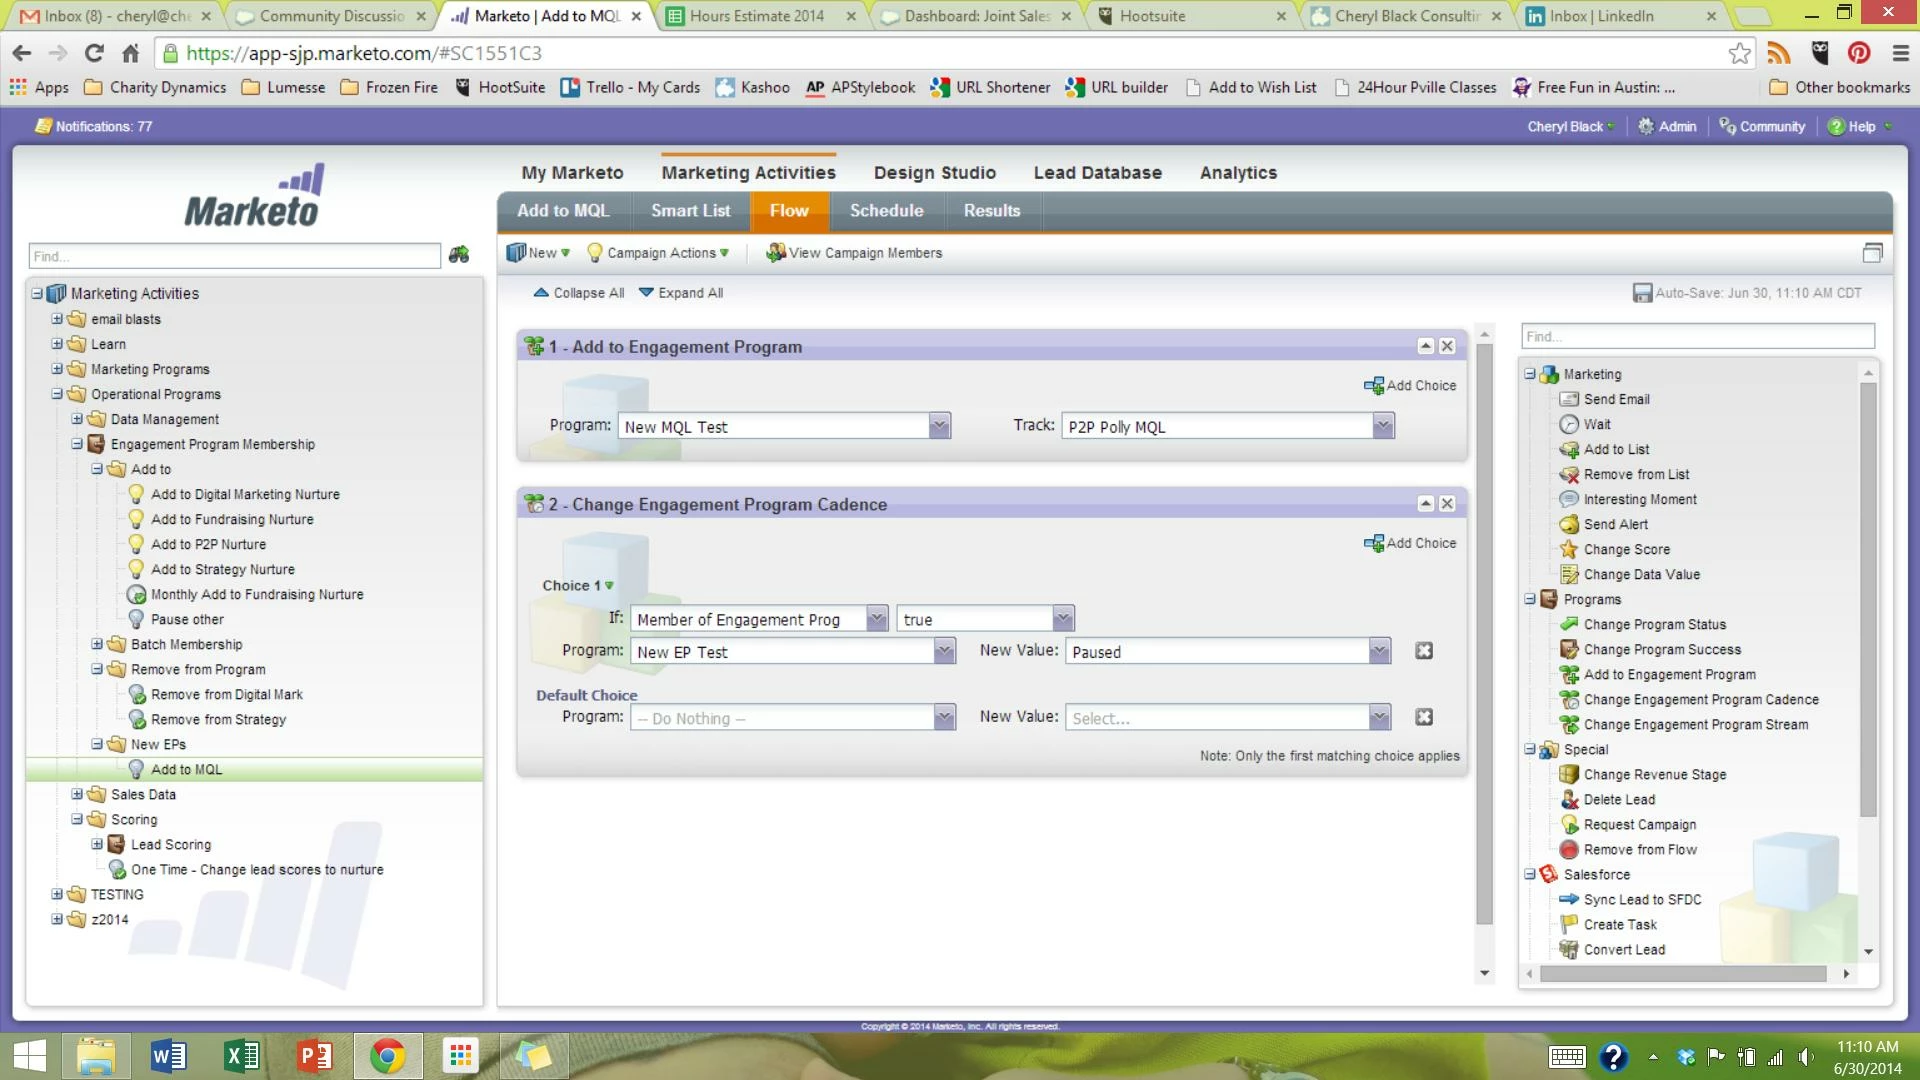Open the Analytics top navigation tab
1920x1080 pixels.
[x=1238, y=173]
